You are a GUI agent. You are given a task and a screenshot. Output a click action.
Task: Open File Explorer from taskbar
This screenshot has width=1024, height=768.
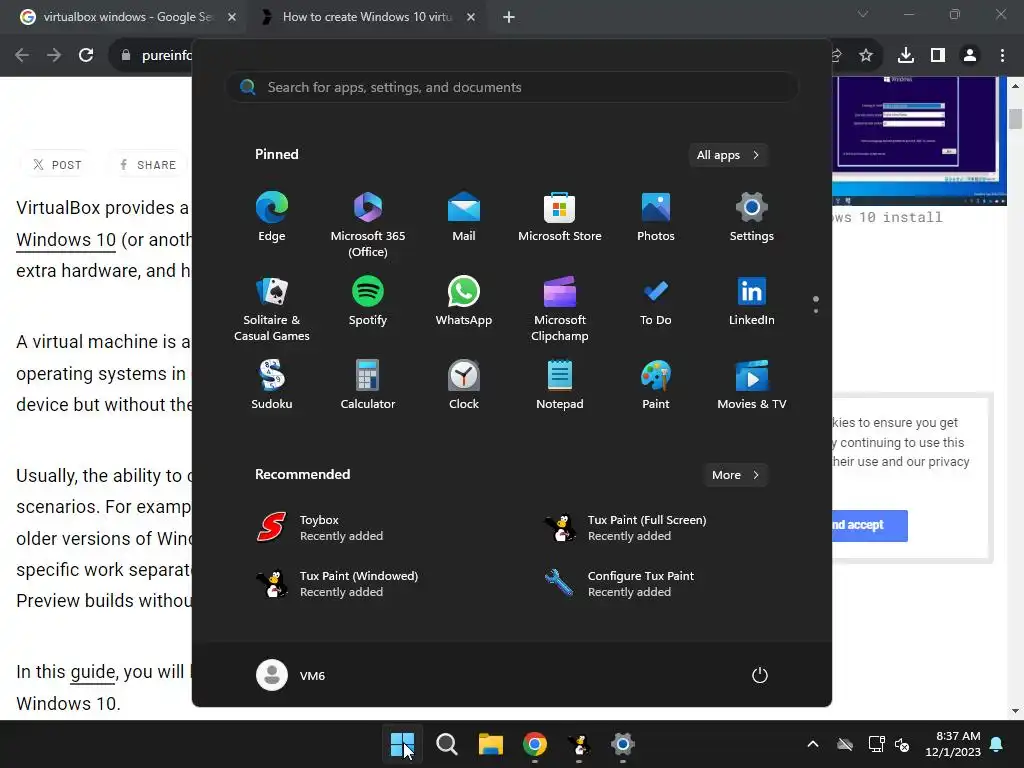pos(490,744)
